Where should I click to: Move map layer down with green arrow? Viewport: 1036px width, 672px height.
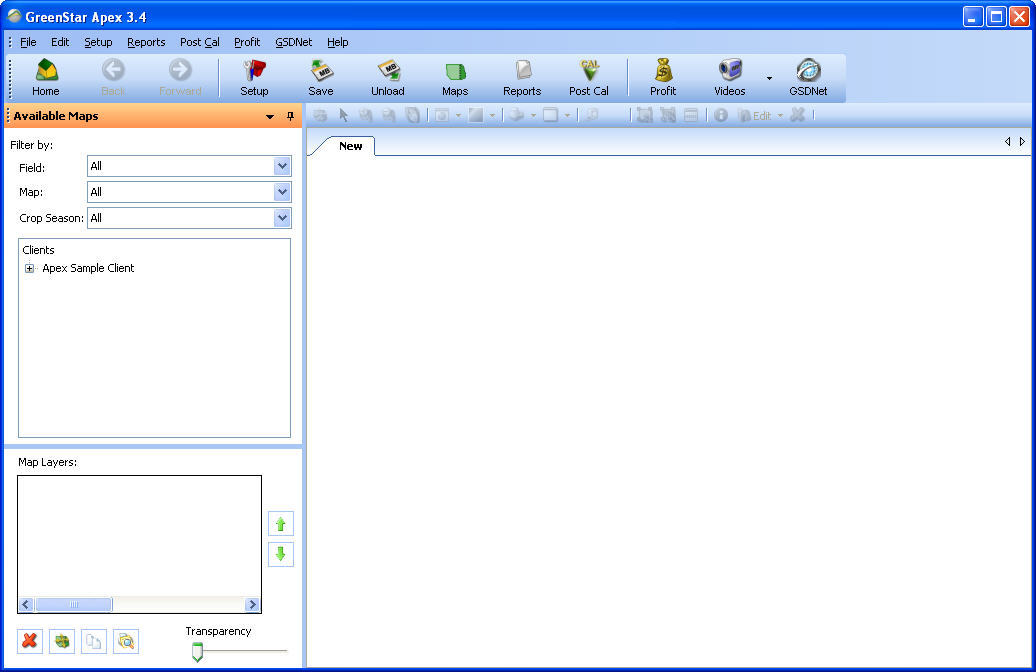pyautogui.click(x=281, y=554)
